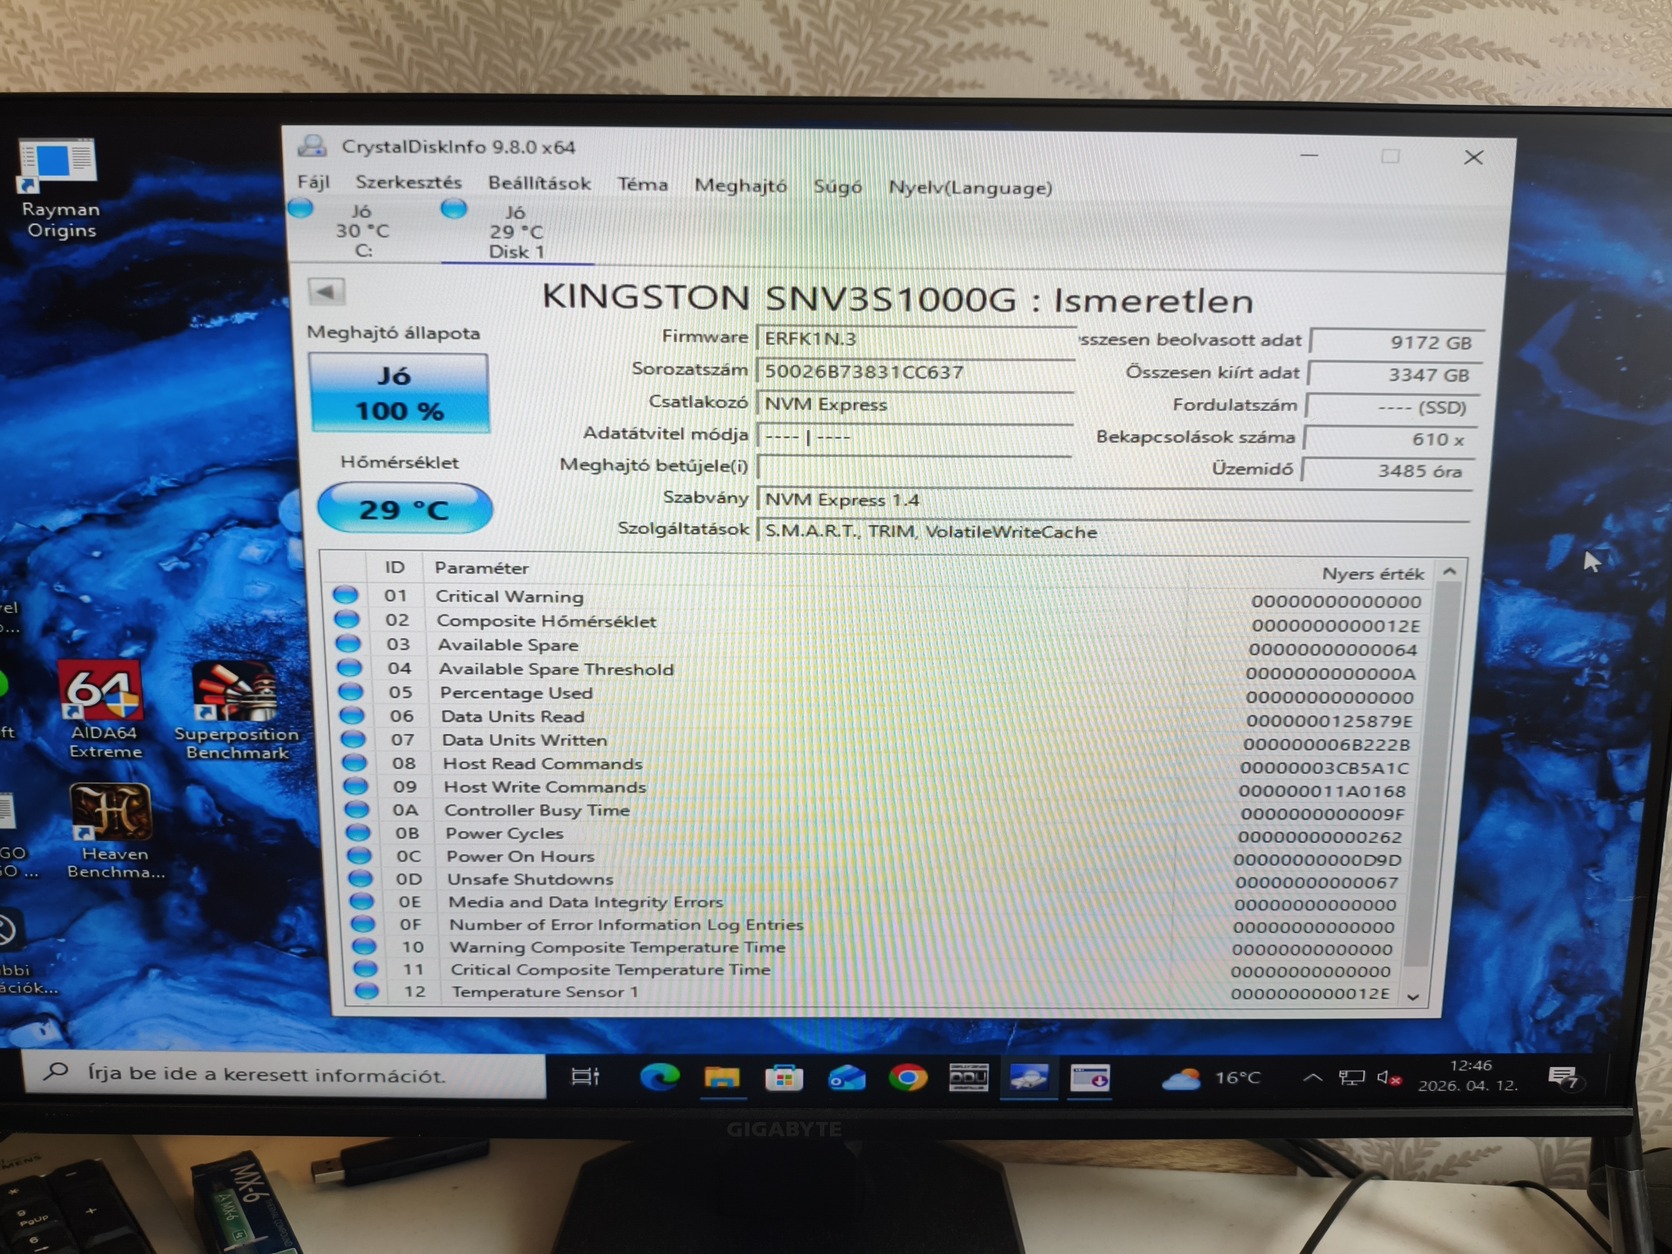Click the CrystalDiskInfo title bar app icon
The height and width of the screenshot is (1254, 1672).
click(x=313, y=146)
